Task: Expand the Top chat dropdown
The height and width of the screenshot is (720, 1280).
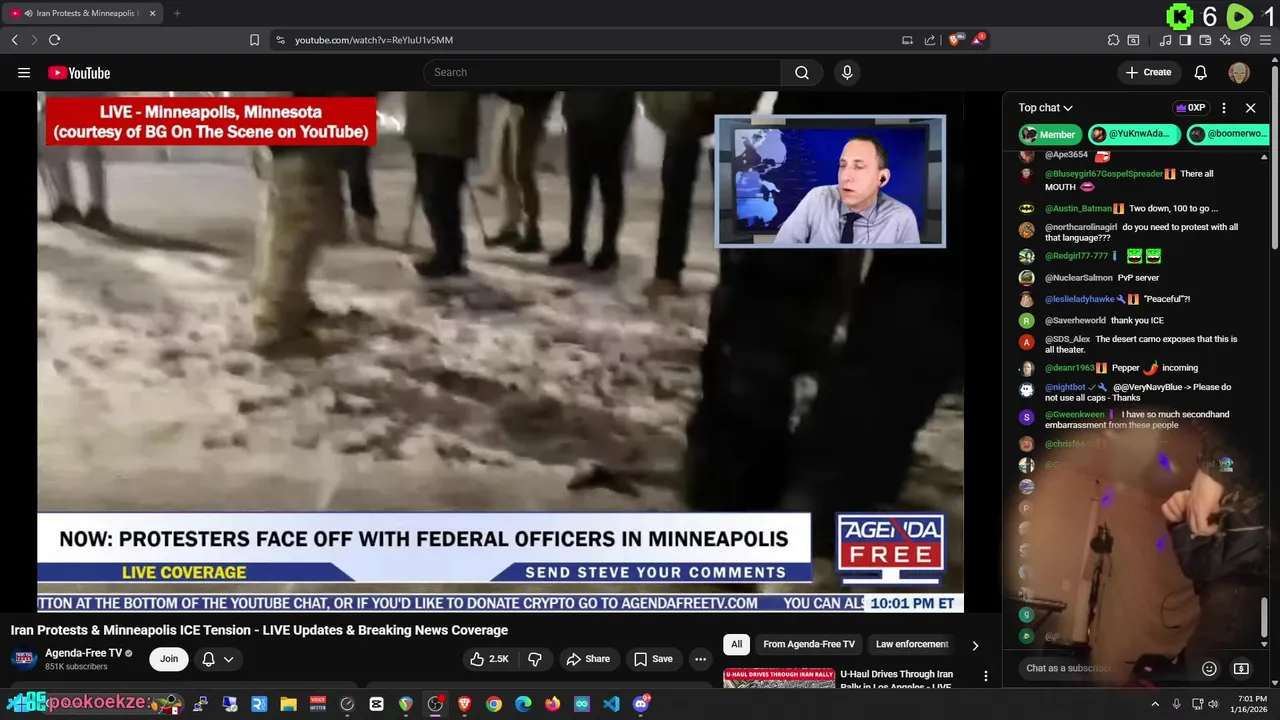Action: pyautogui.click(x=1045, y=107)
